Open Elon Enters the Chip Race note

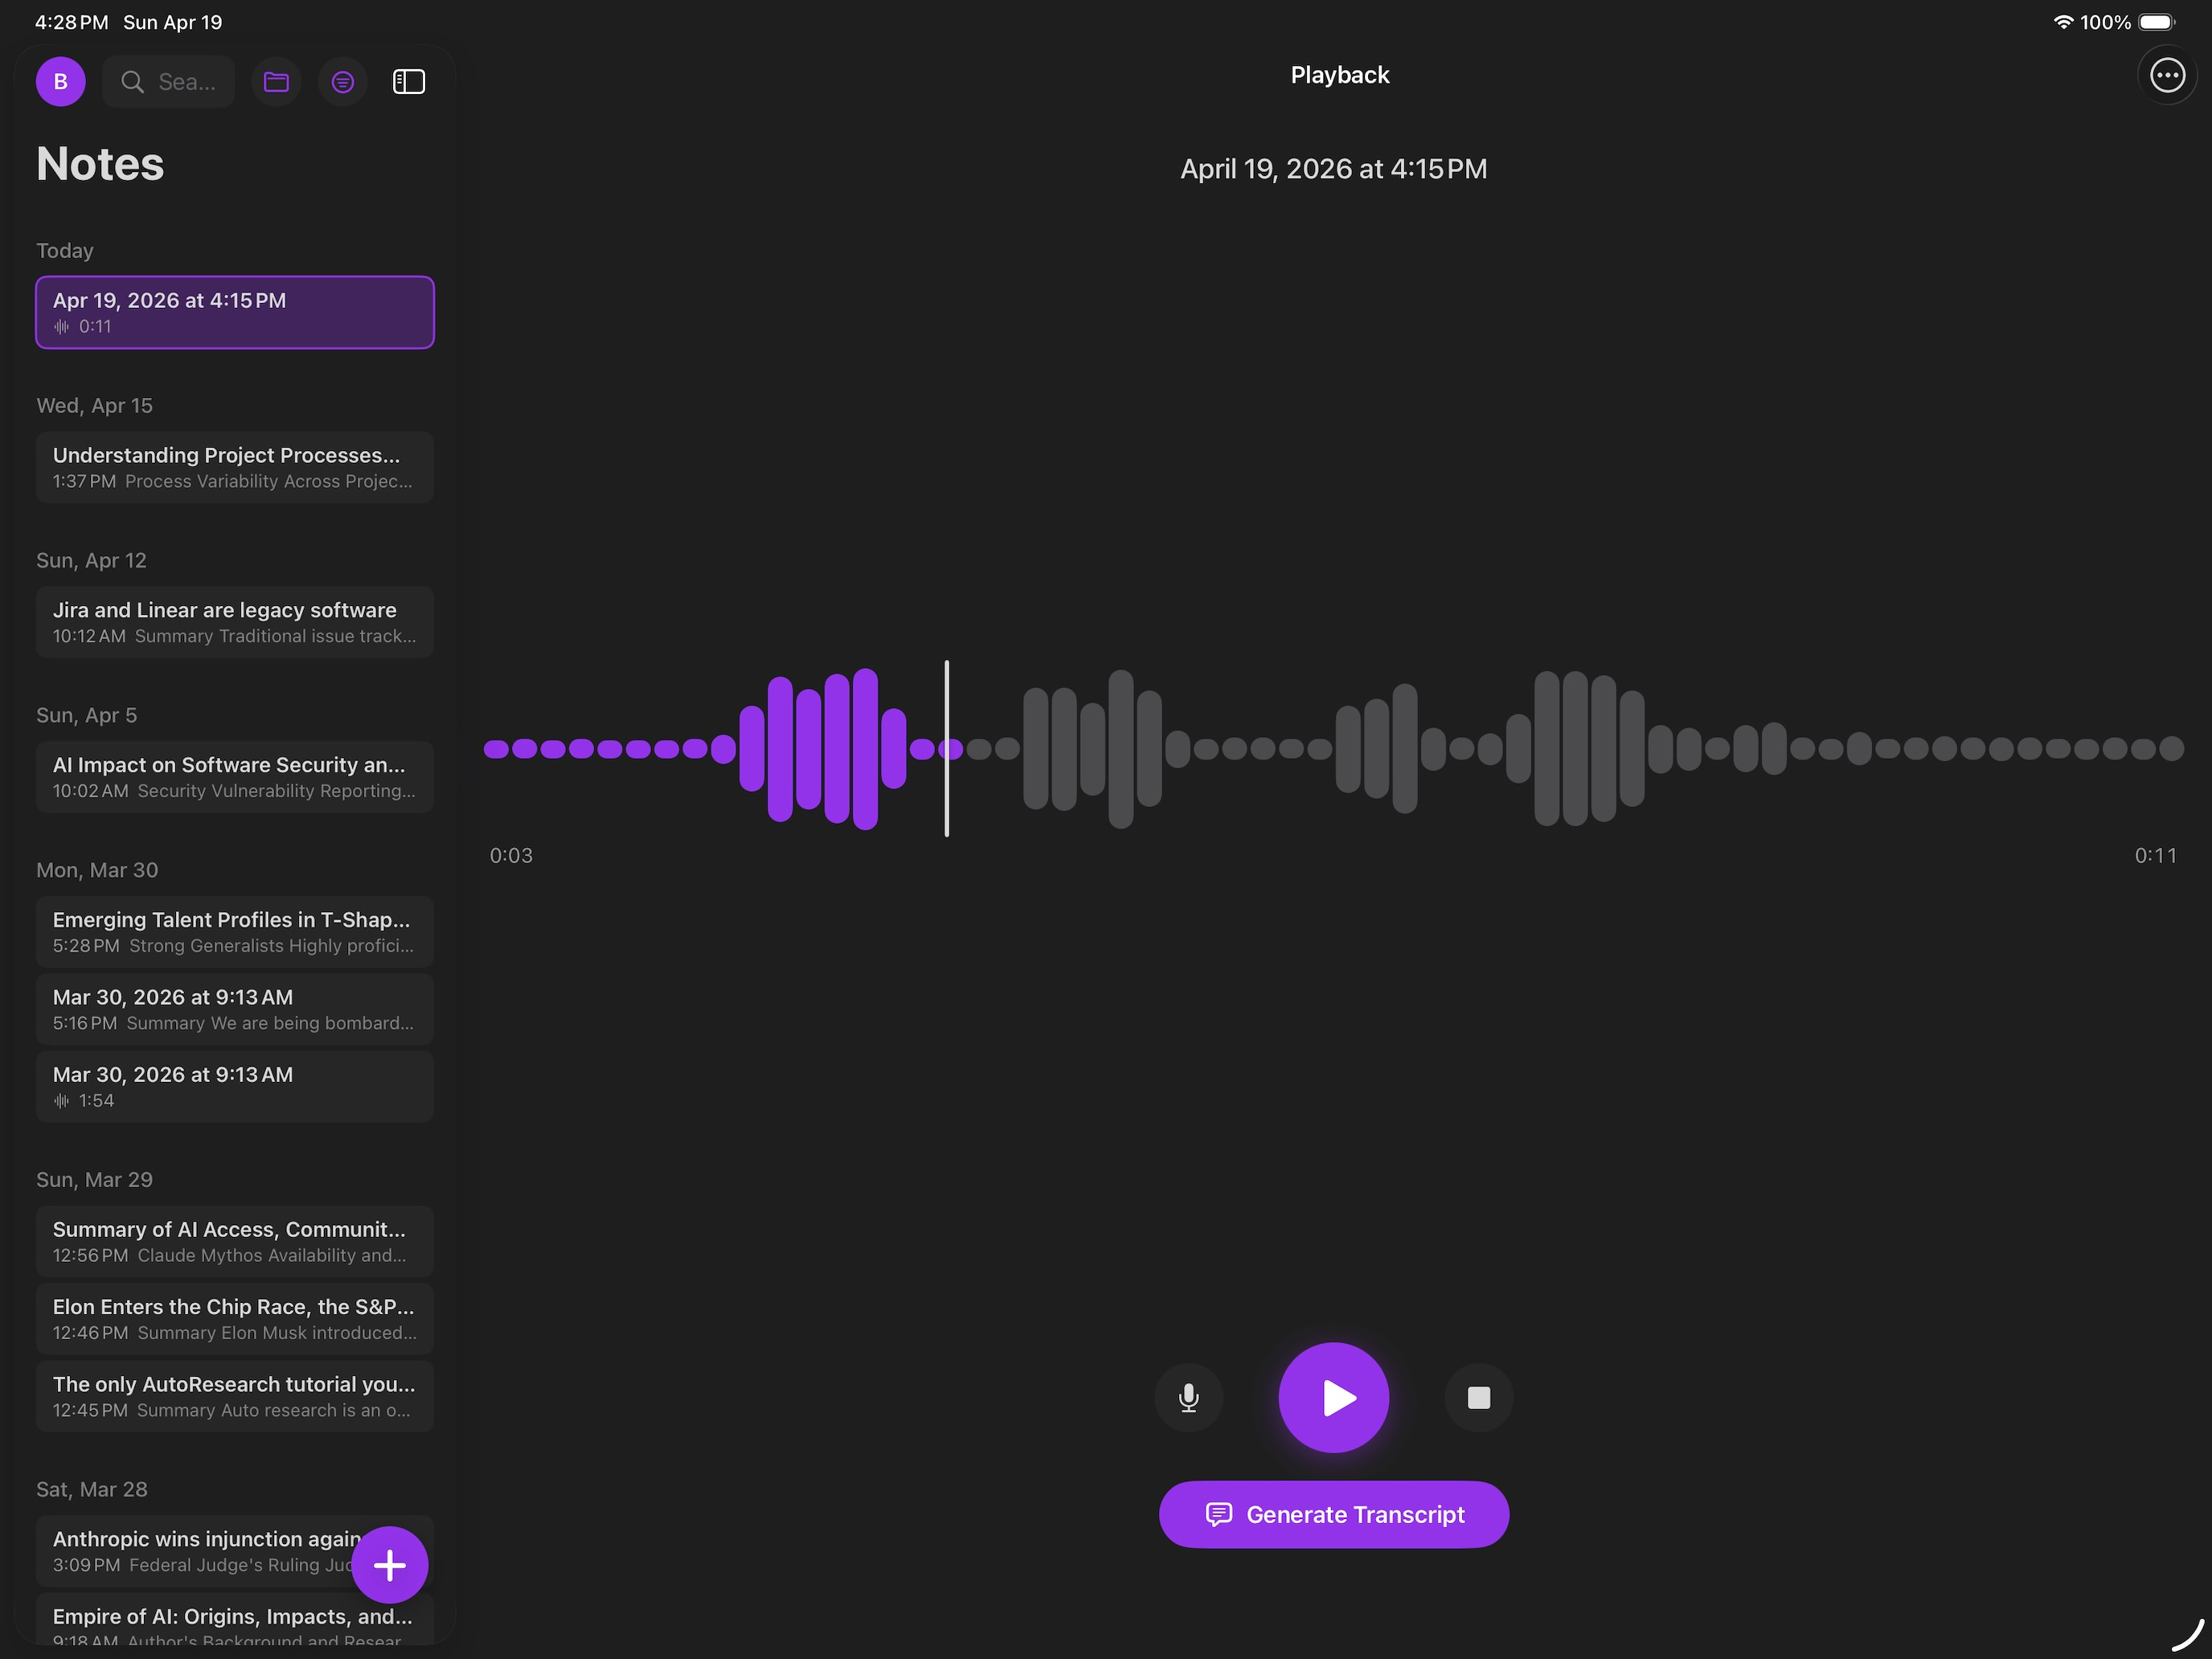(x=235, y=1319)
